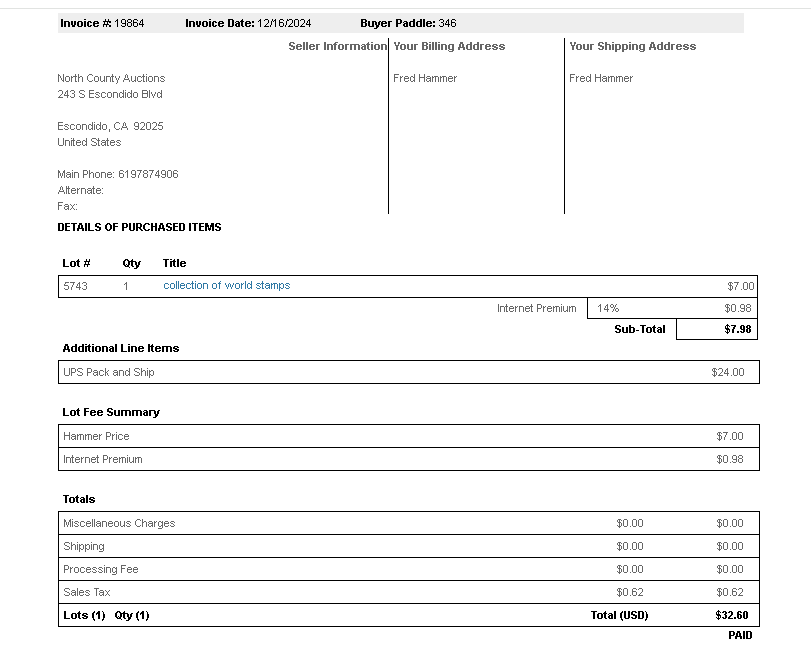Open the 'collection of world stamps' link
This screenshot has width=811, height=672.
[226, 286]
